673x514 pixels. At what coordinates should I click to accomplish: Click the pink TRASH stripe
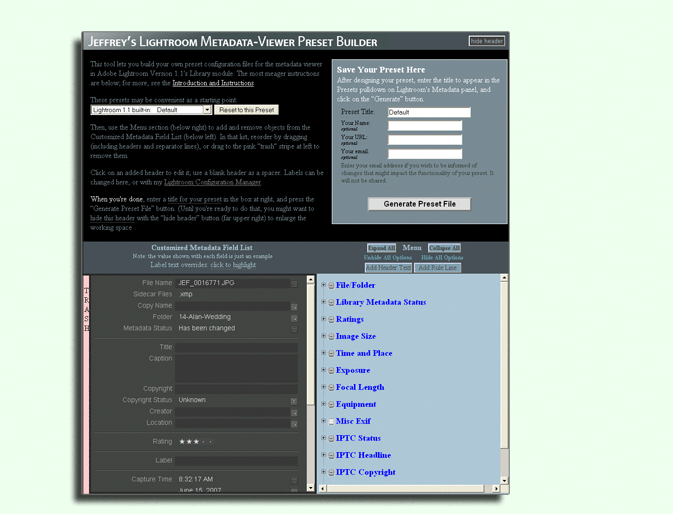86,384
